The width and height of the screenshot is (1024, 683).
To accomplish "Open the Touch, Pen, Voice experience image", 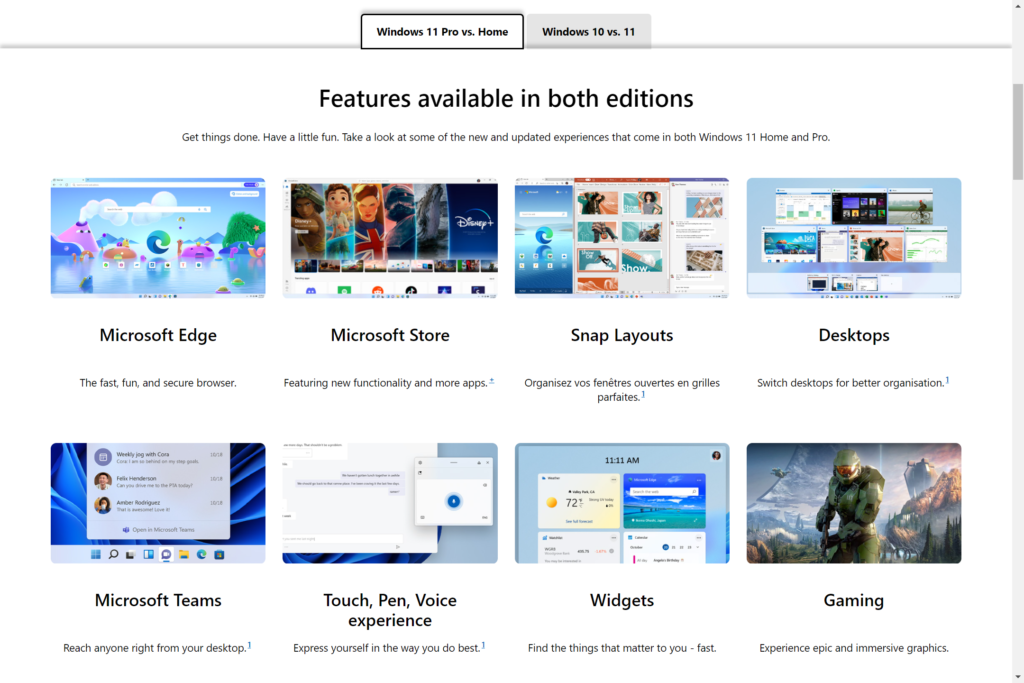I will point(390,503).
